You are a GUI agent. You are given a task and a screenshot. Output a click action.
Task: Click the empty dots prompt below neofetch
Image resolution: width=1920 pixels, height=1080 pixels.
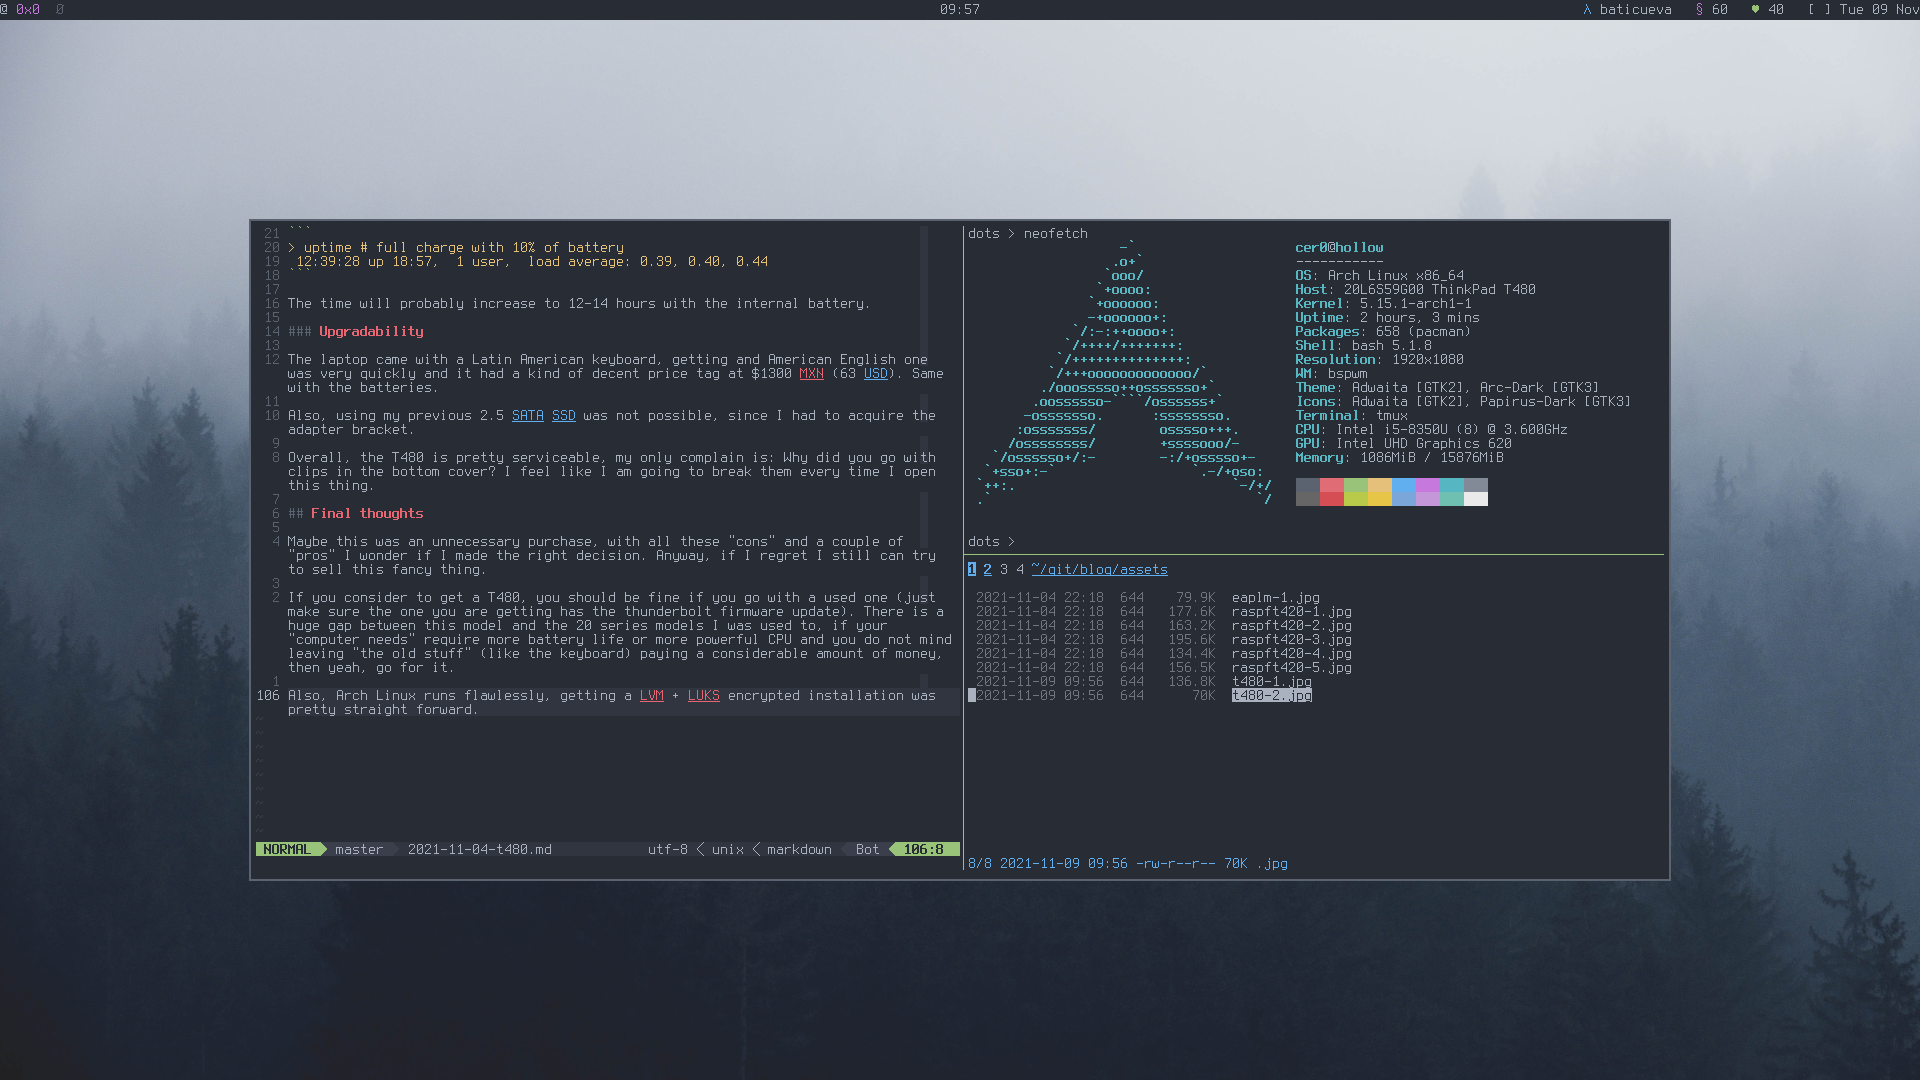[991, 541]
